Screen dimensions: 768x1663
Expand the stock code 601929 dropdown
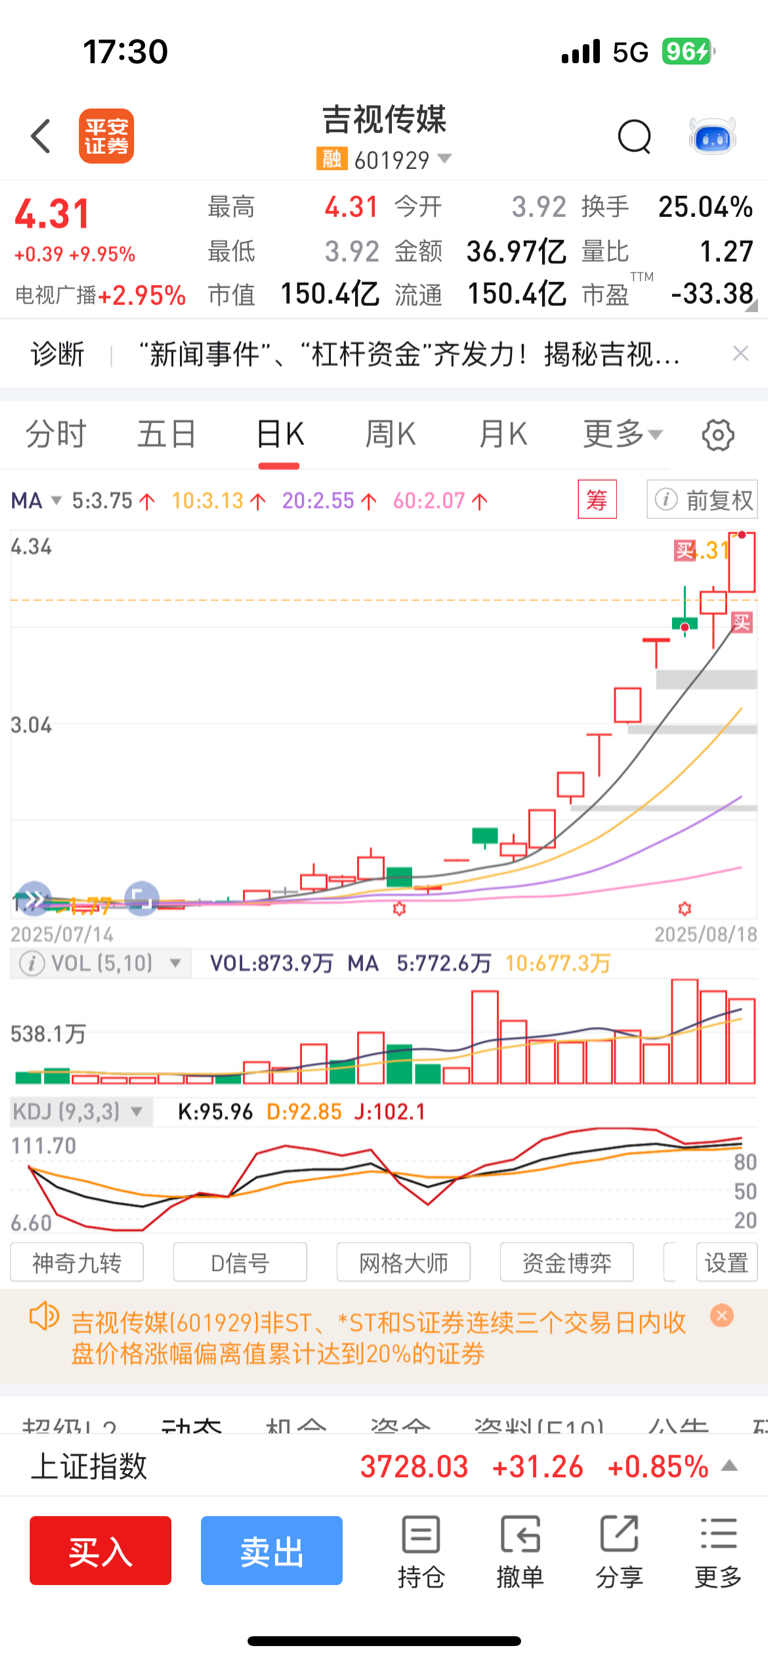(445, 159)
